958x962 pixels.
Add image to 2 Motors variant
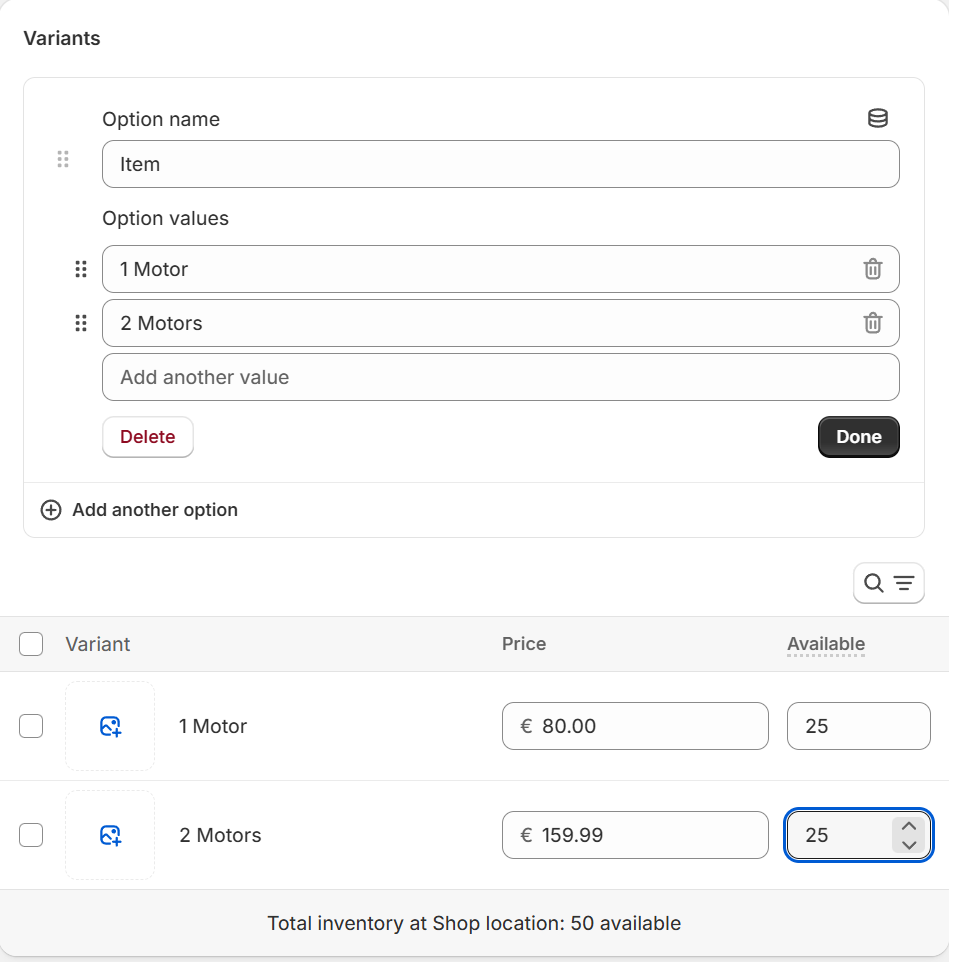(110, 835)
